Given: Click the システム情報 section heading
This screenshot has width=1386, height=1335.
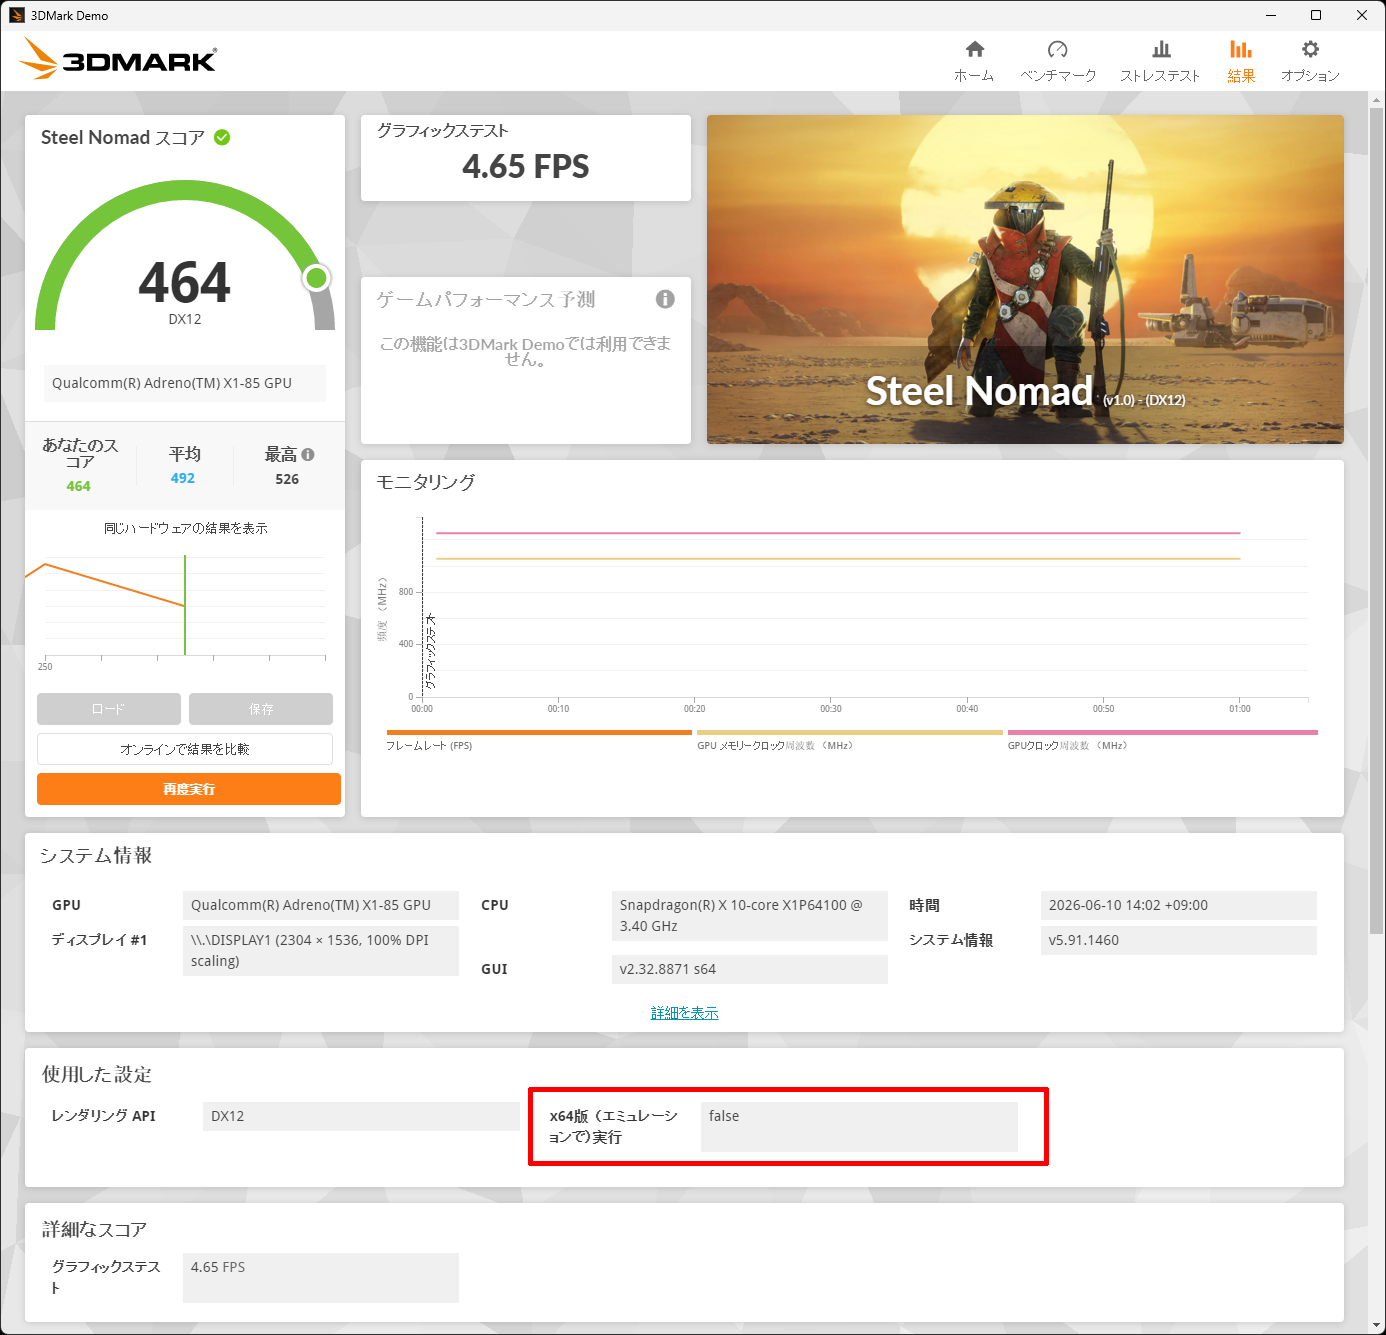Looking at the screenshot, I should click(x=96, y=856).
